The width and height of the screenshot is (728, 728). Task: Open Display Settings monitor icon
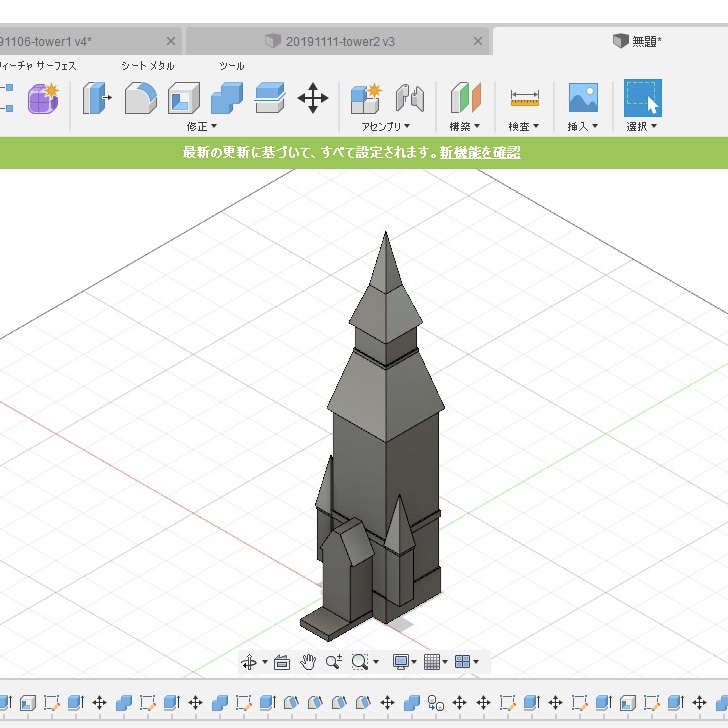pos(401,662)
